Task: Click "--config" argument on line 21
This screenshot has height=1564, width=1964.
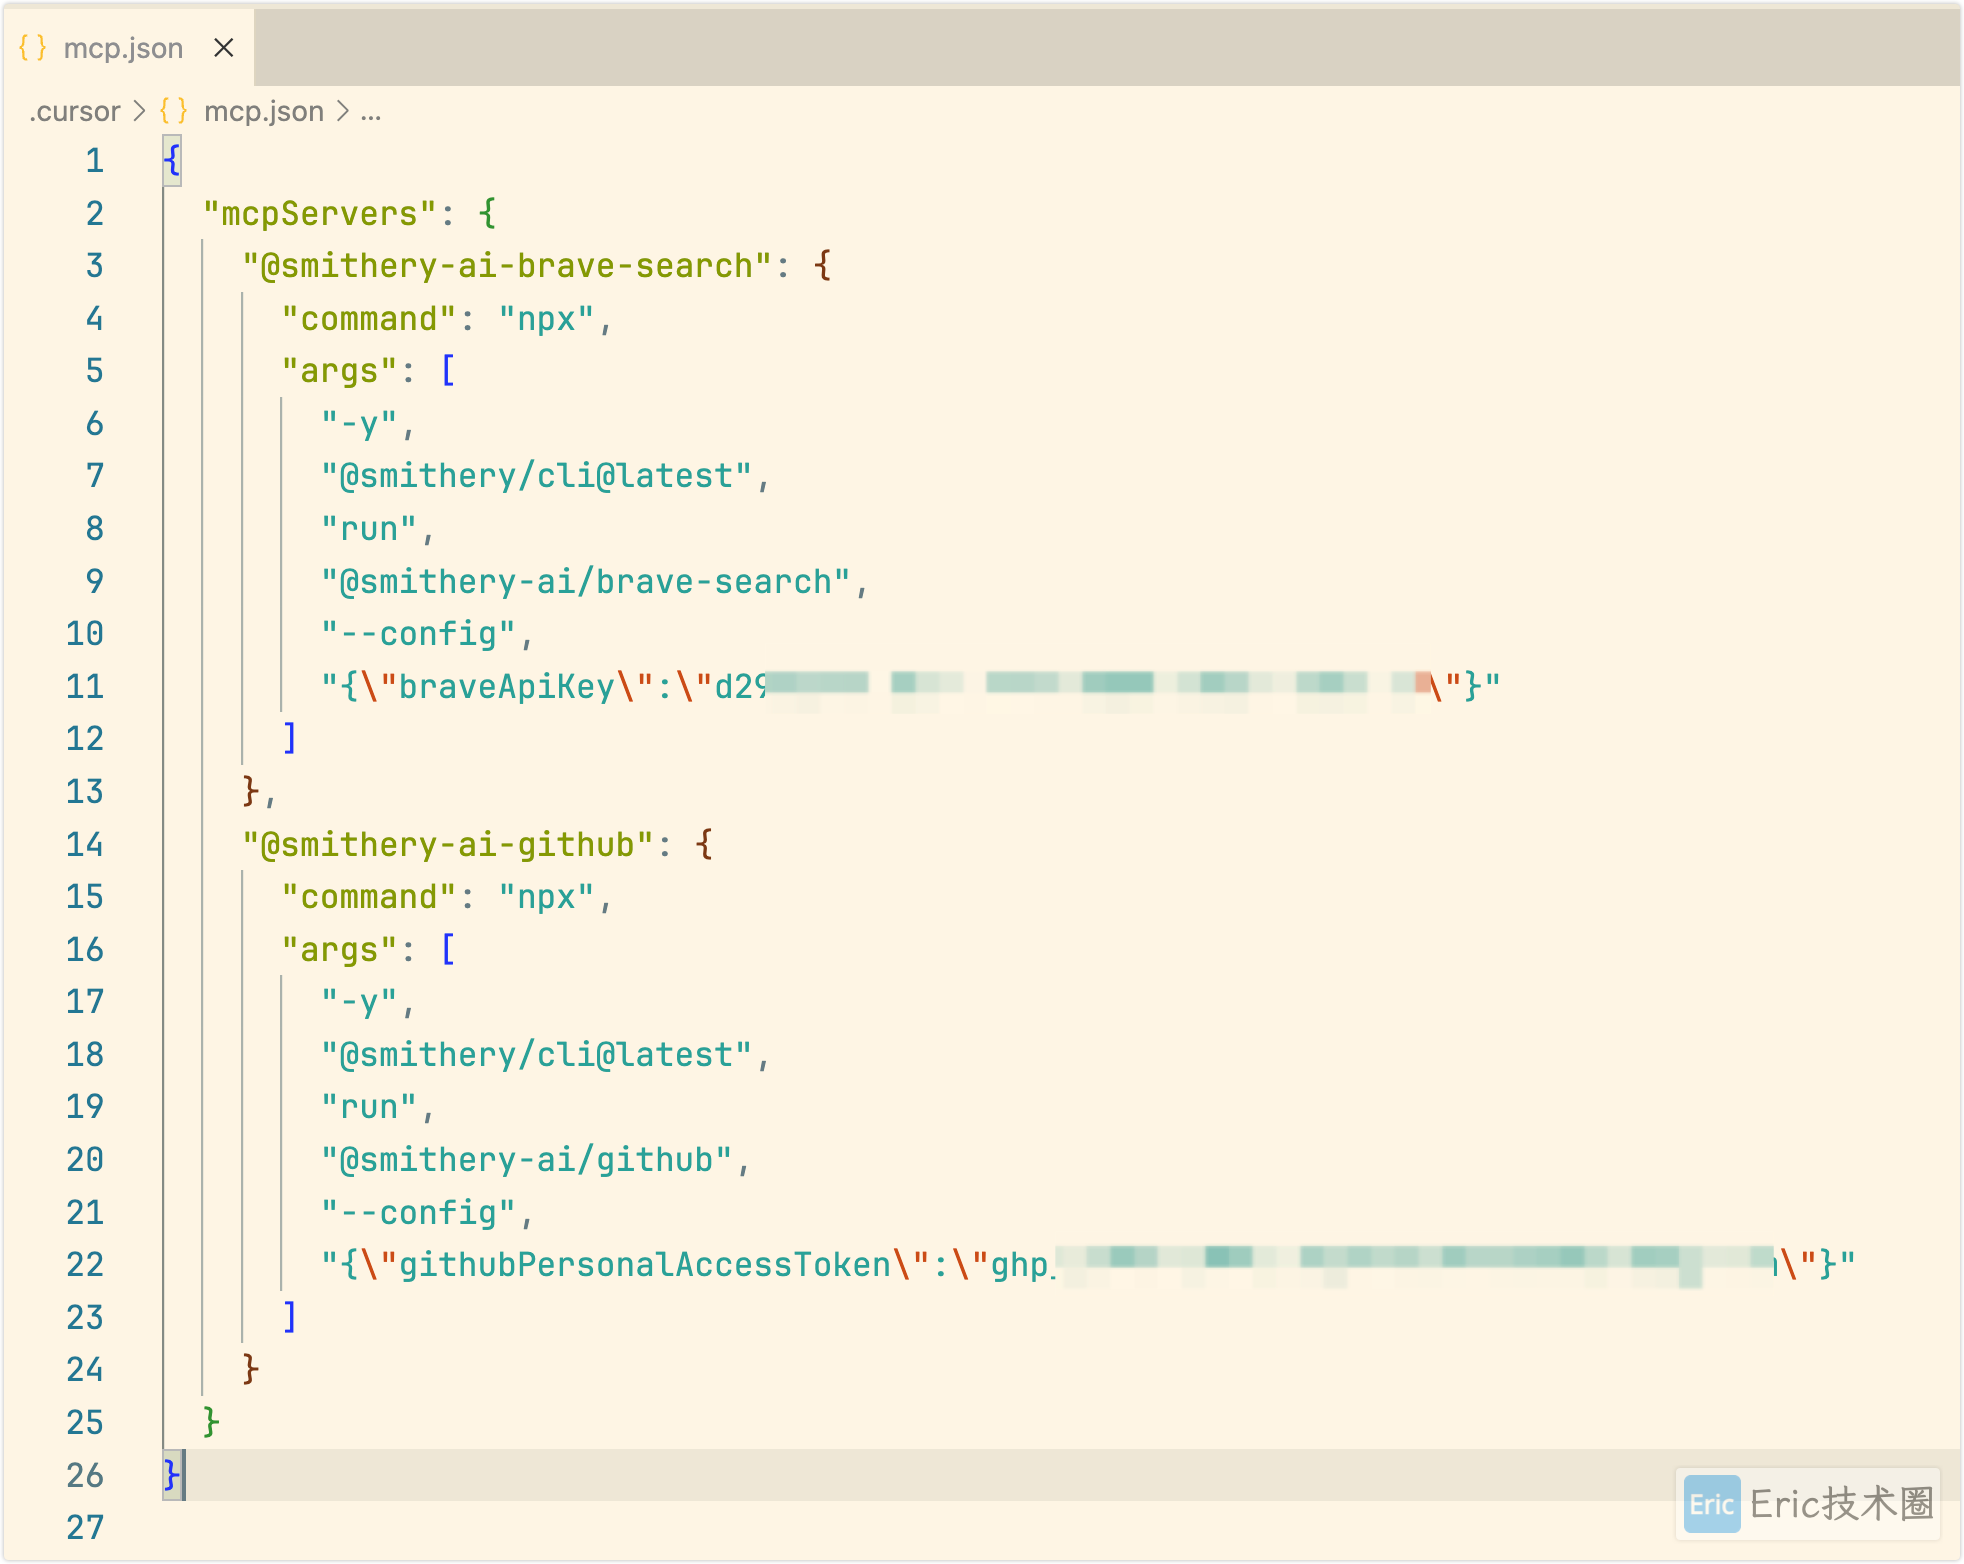Action: click(x=418, y=1214)
